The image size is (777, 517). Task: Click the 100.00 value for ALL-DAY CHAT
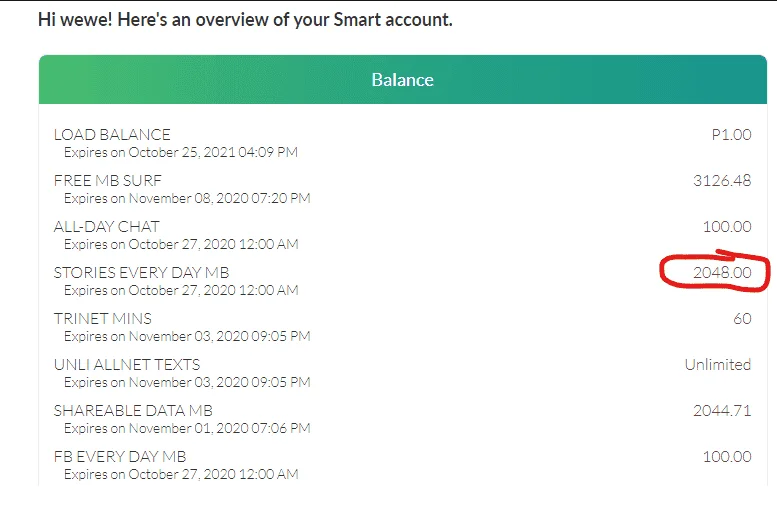tap(727, 227)
